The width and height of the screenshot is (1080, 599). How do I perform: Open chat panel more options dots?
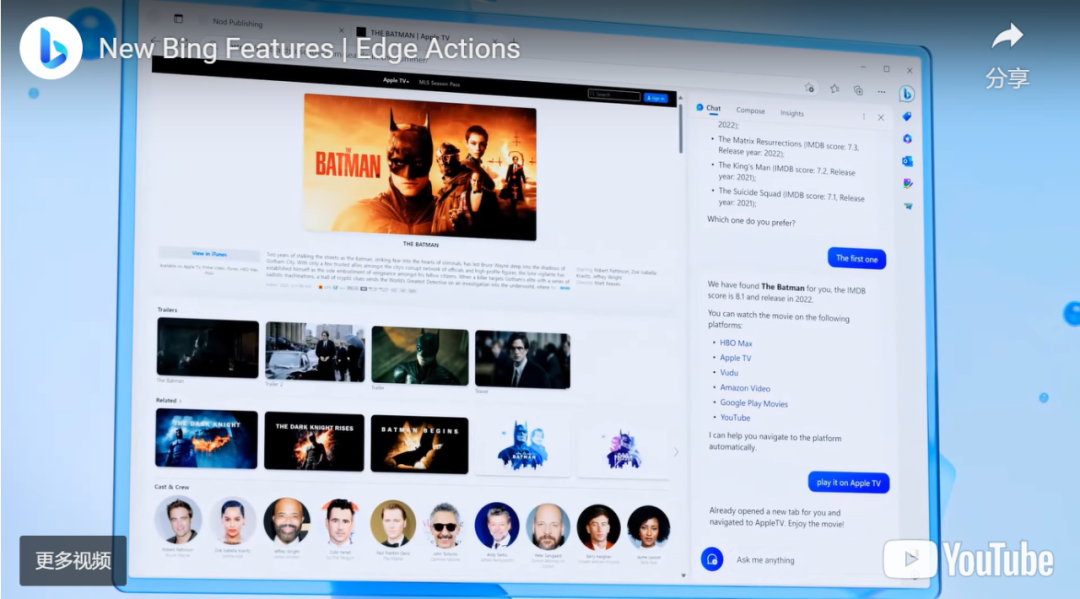(864, 116)
